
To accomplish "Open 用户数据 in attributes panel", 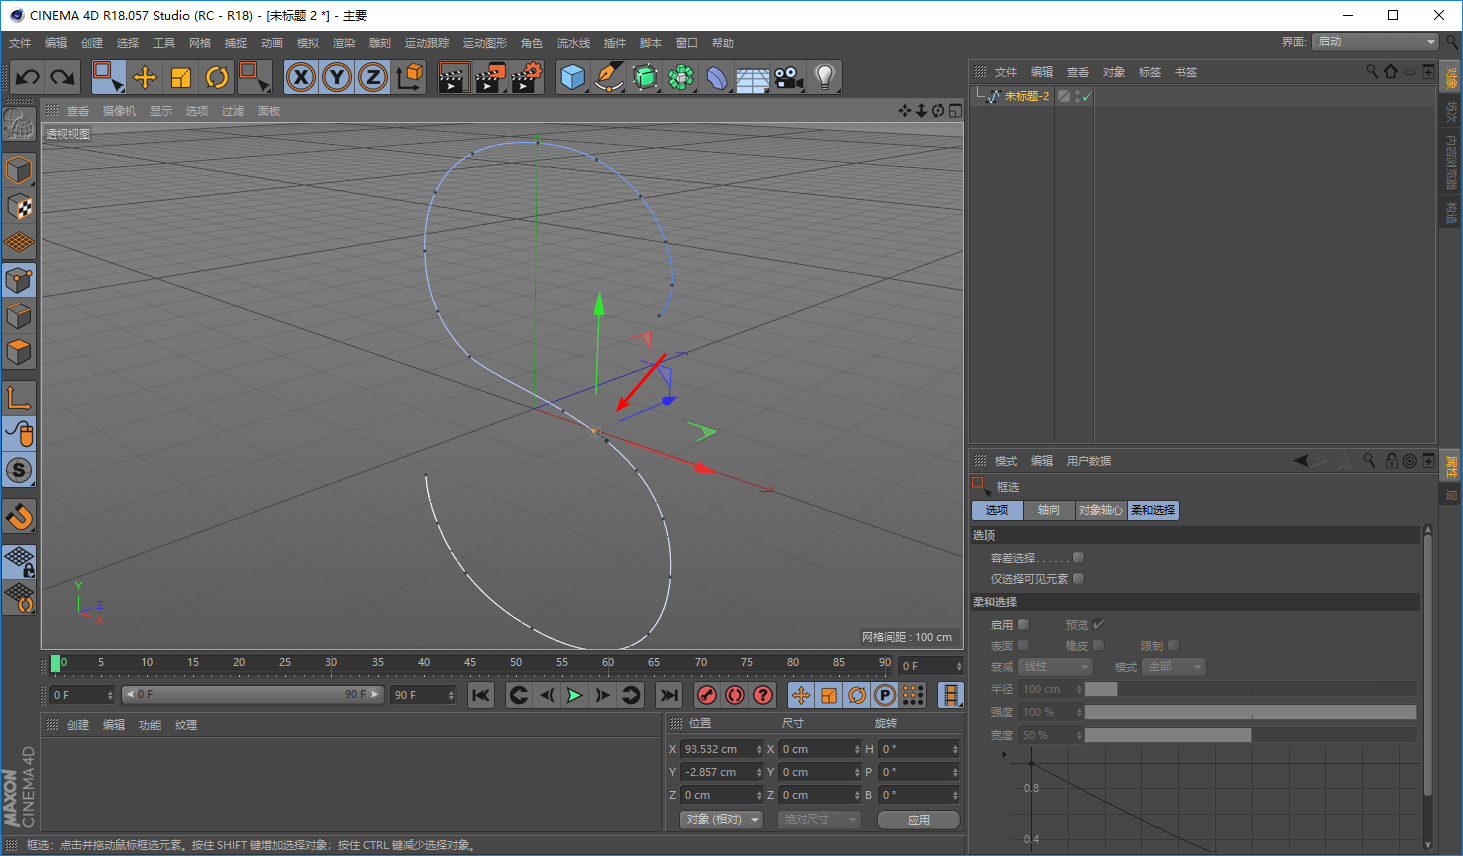I will tap(1089, 461).
